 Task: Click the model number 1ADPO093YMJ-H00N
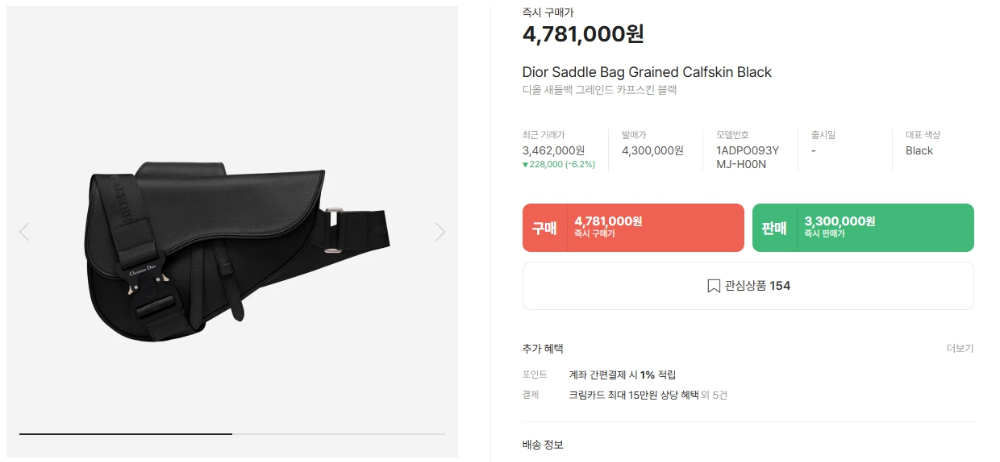click(747, 158)
